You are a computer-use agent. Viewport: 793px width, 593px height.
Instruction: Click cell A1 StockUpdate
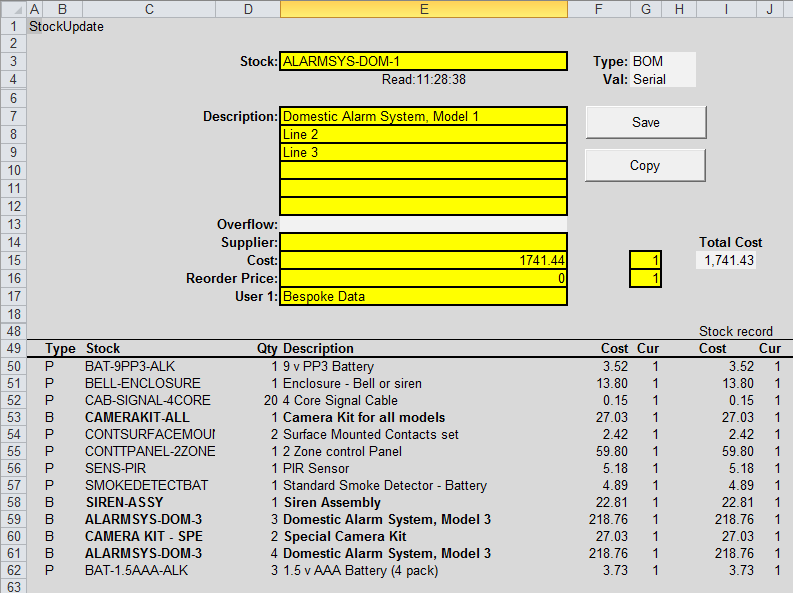click(x=66, y=26)
